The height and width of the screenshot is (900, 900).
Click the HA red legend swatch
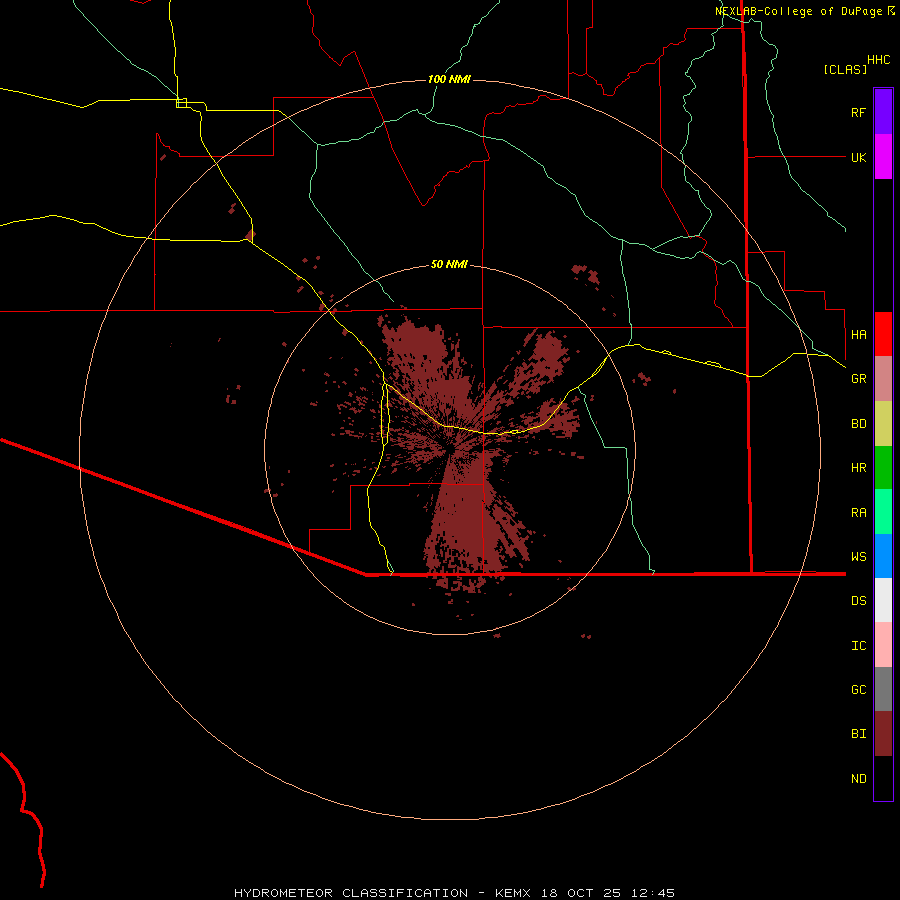pyautogui.click(x=883, y=334)
